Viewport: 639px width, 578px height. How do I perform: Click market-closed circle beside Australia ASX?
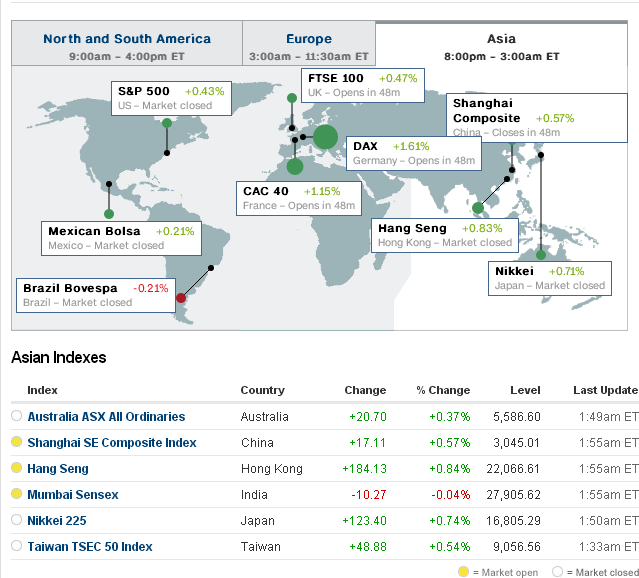tap(16, 416)
